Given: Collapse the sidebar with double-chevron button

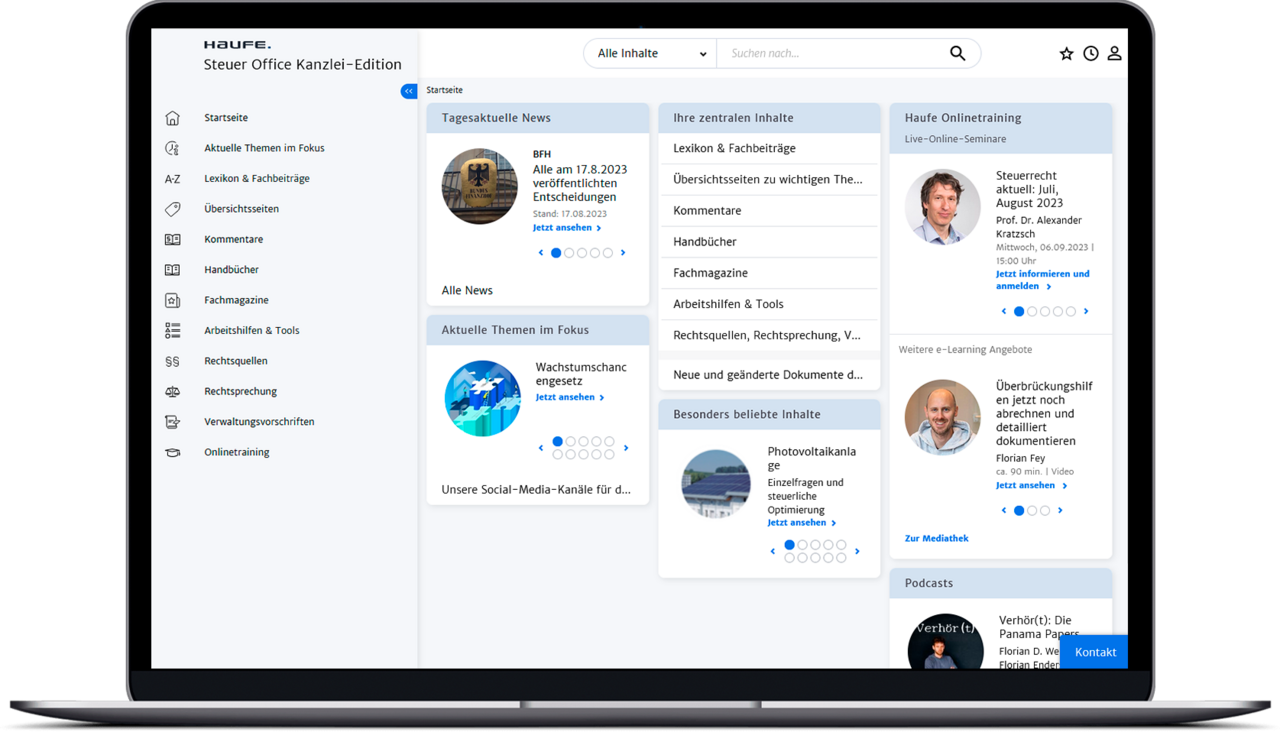Looking at the screenshot, I should click(x=409, y=91).
